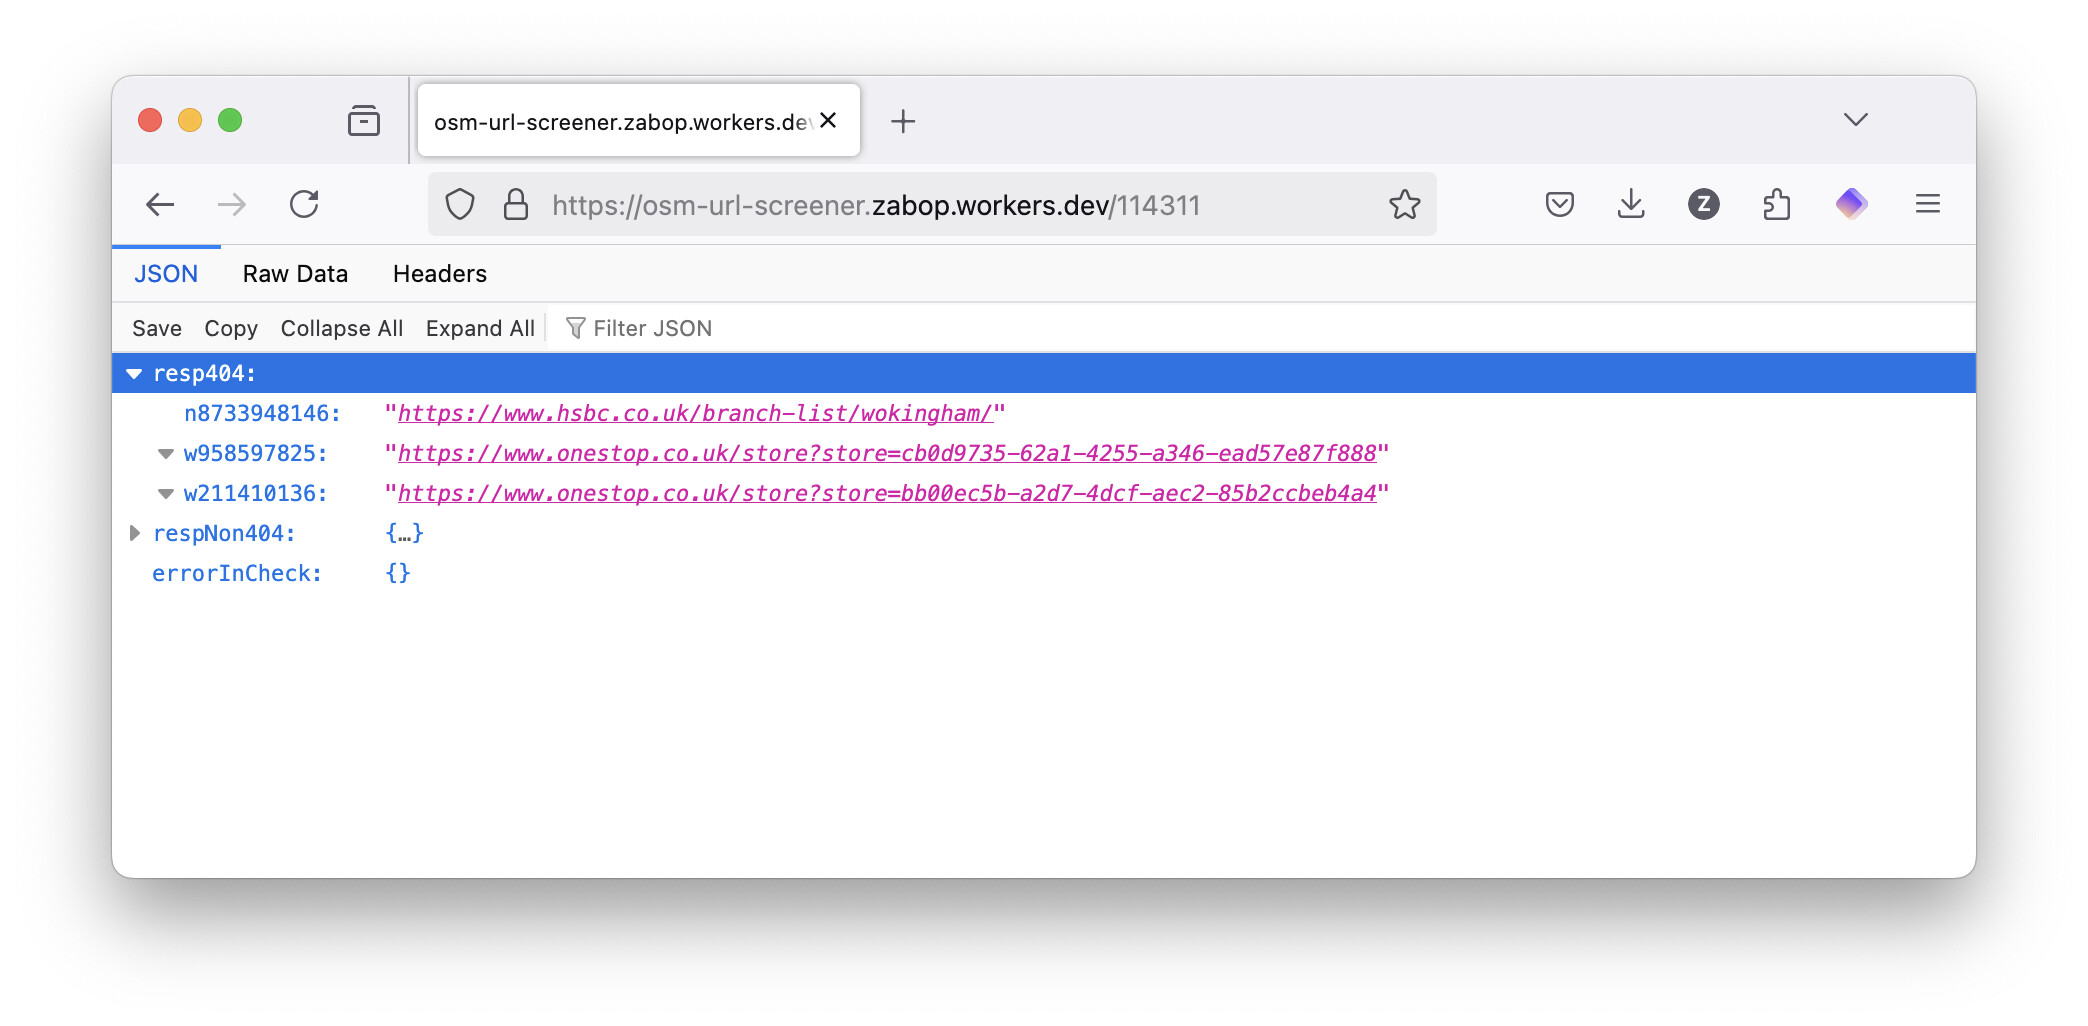The width and height of the screenshot is (2088, 1026).
Task: Collapse the resp404 node triangle
Action: pos(134,374)
